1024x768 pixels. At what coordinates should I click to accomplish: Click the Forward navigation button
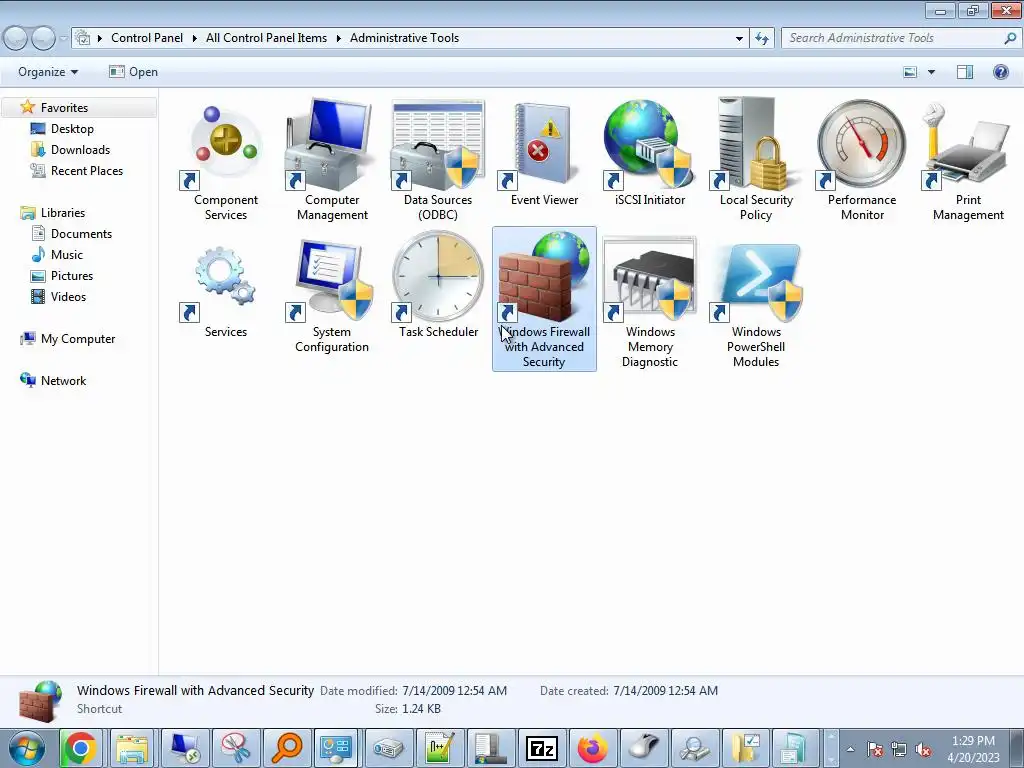(x=44, y=39)
